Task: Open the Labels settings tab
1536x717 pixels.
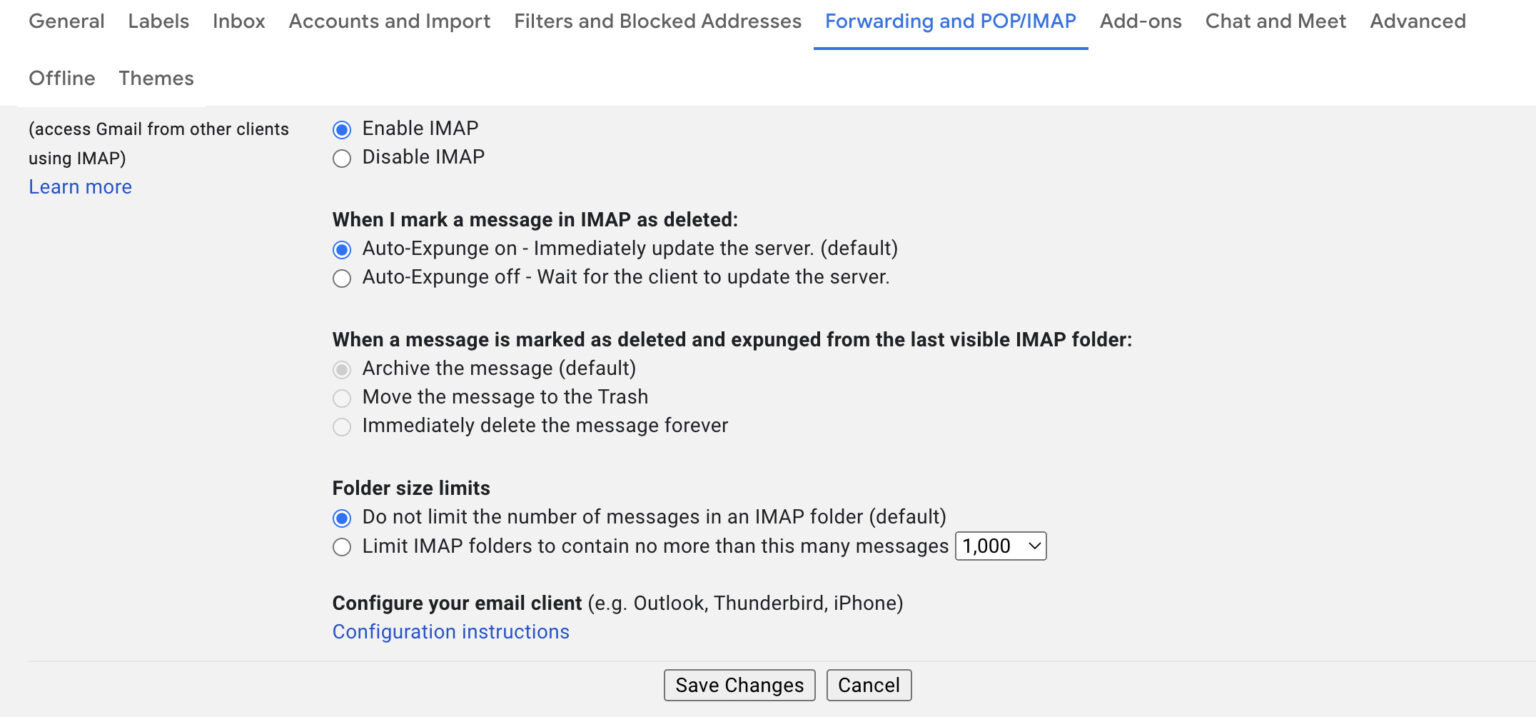Action: point(158,21)
